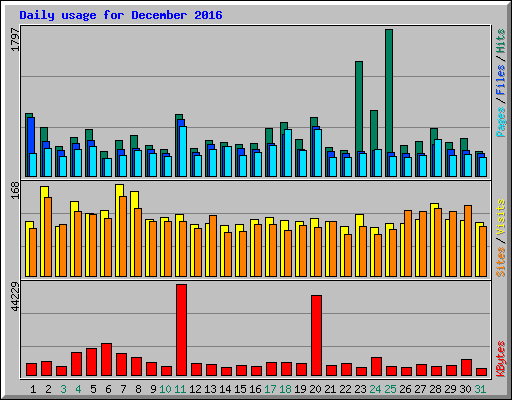512x400 pixels.
Task: Click the green weekend day label 11
Action: pyautogui.click(x=180, y=389)
